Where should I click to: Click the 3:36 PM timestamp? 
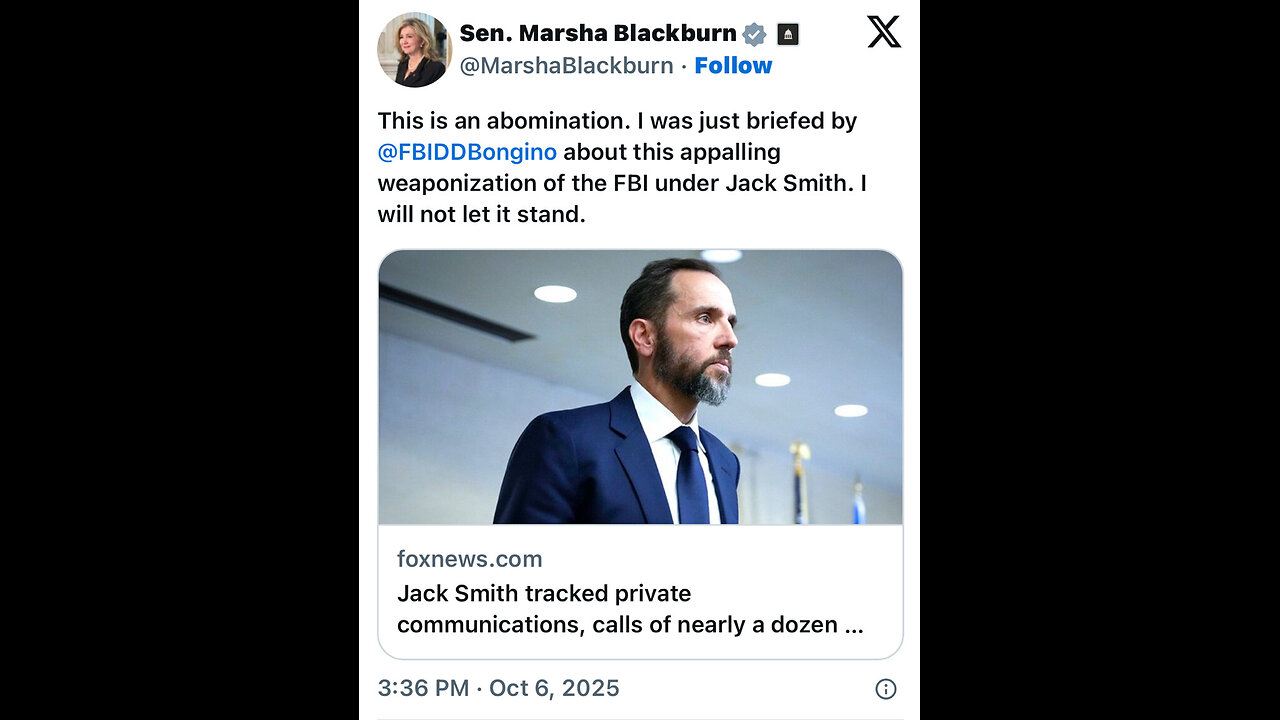(x=423, y=688)
